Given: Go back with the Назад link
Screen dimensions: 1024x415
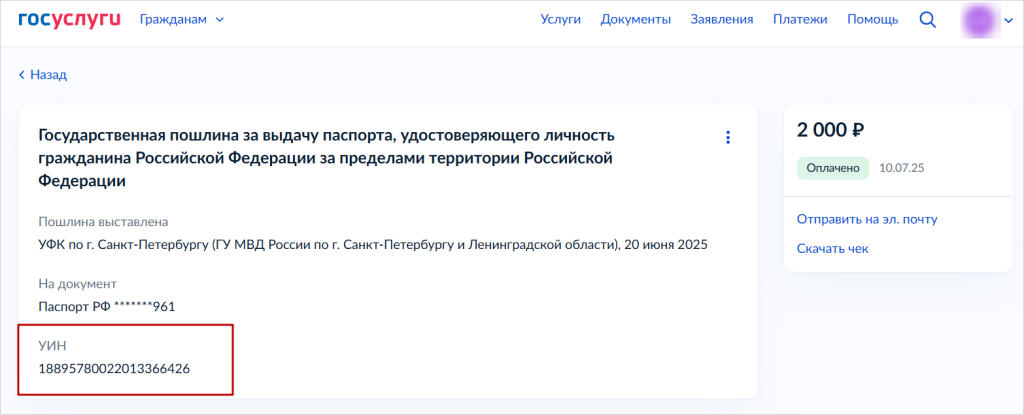Looking at the screenshot, I should (42, 74).
